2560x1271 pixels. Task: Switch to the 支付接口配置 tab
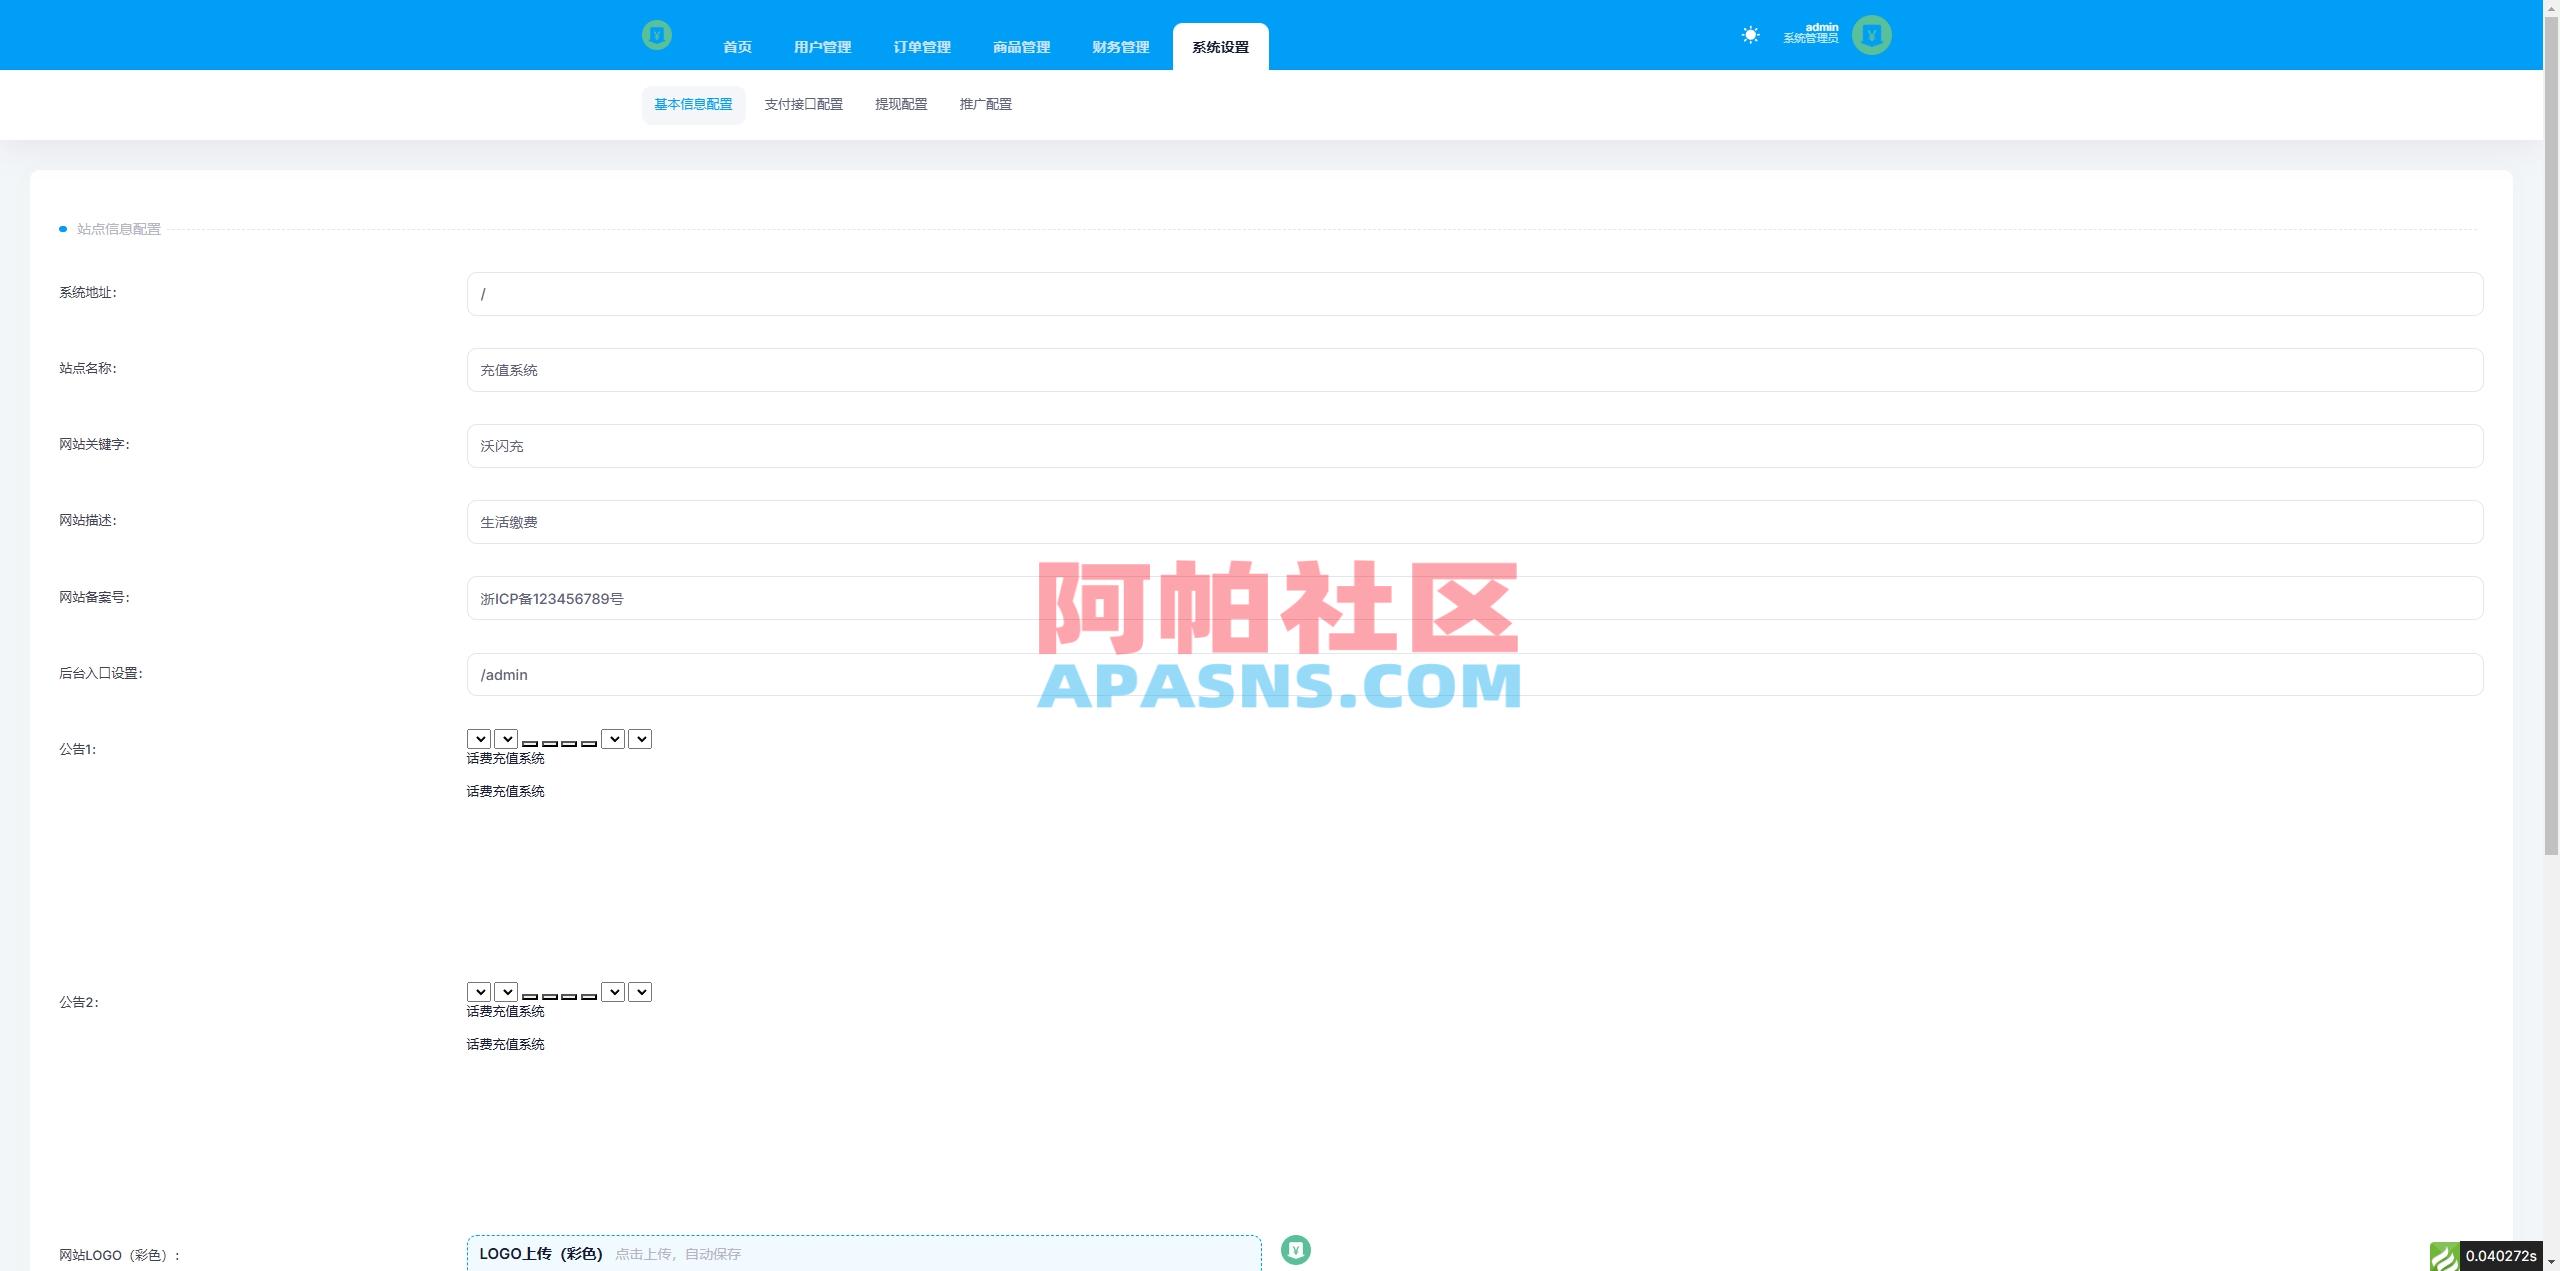point(804,104)
